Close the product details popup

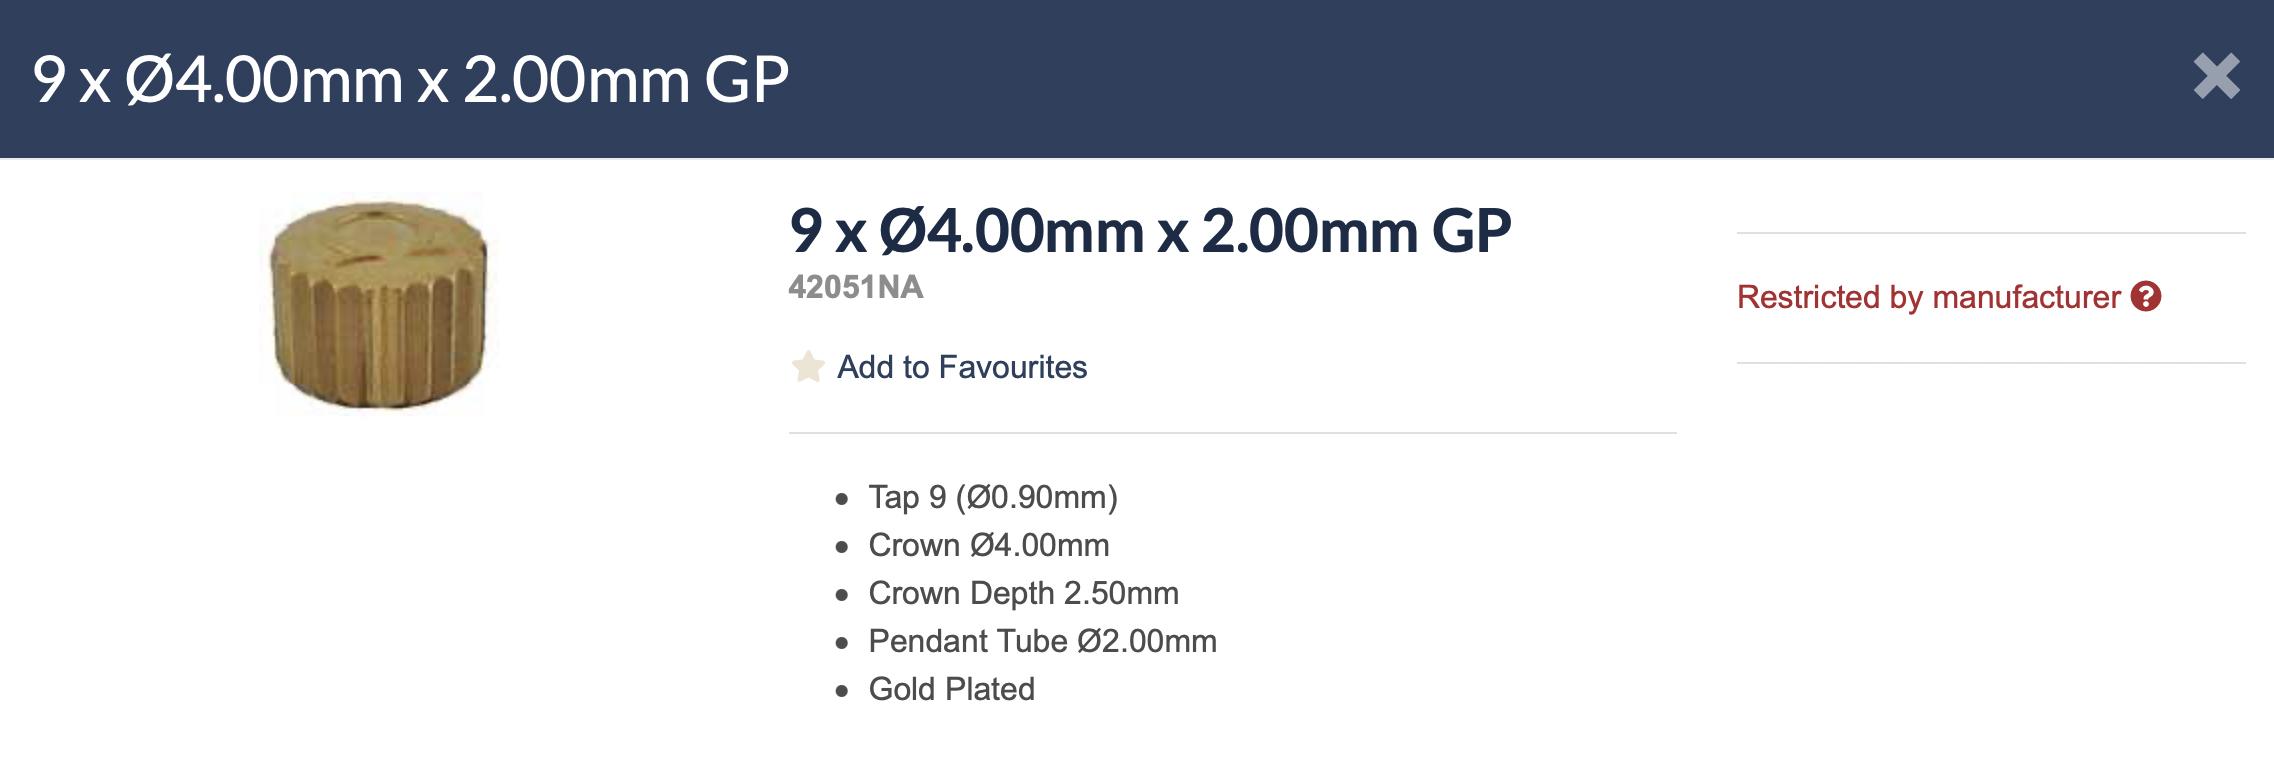pyautogui.click(x=2216, y=77)
